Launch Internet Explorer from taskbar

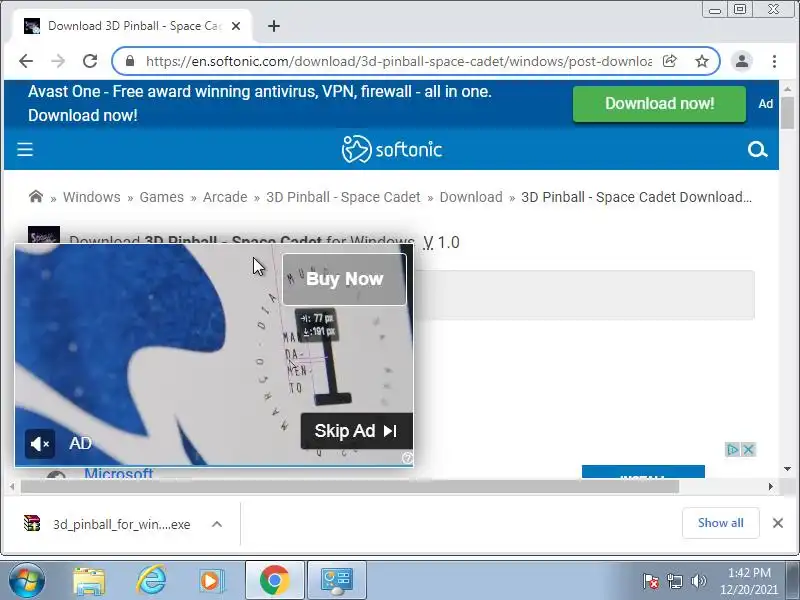pyautogui.click(x=151, y=581)
